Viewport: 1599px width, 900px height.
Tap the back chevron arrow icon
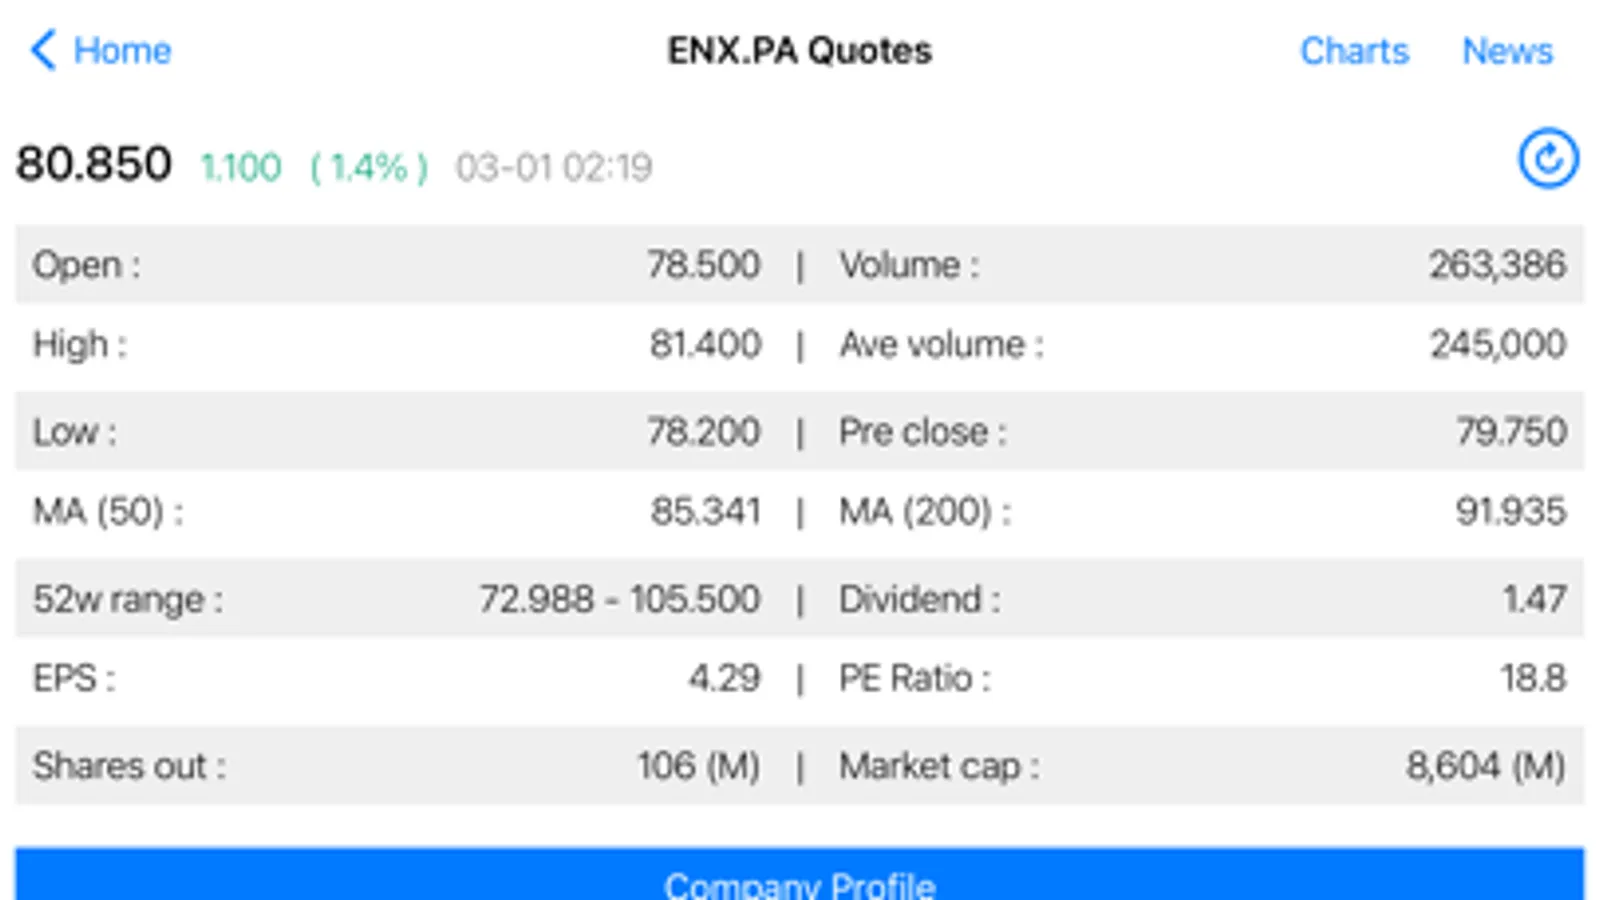[43, 50]
